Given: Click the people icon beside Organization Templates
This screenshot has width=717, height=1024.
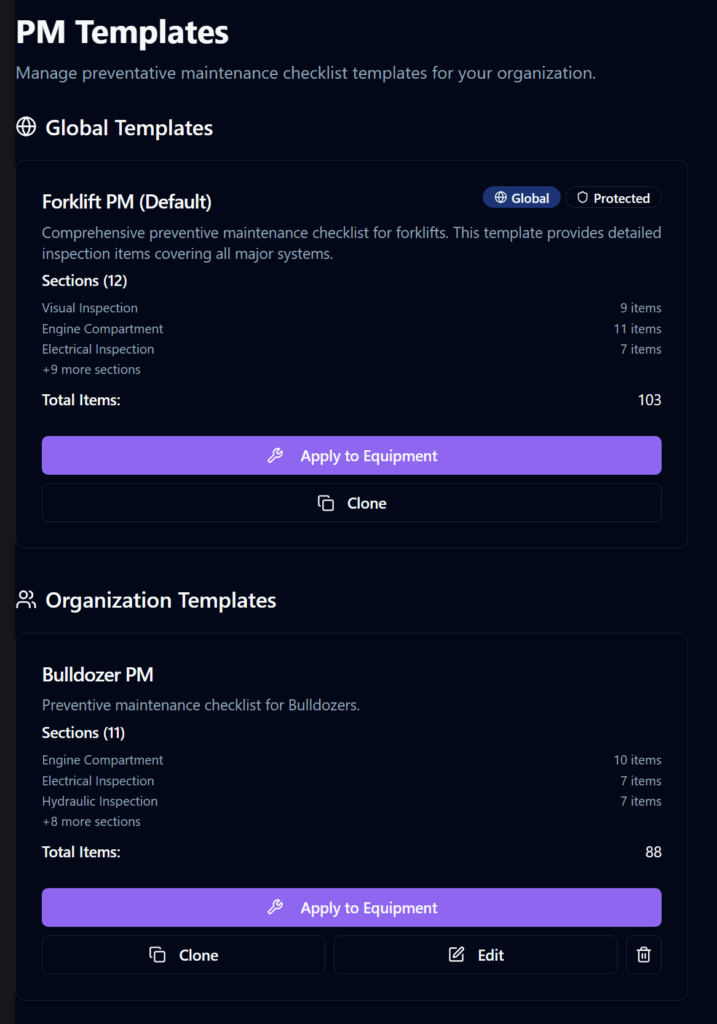Looking at the screenshot, I should coord(26,600).
